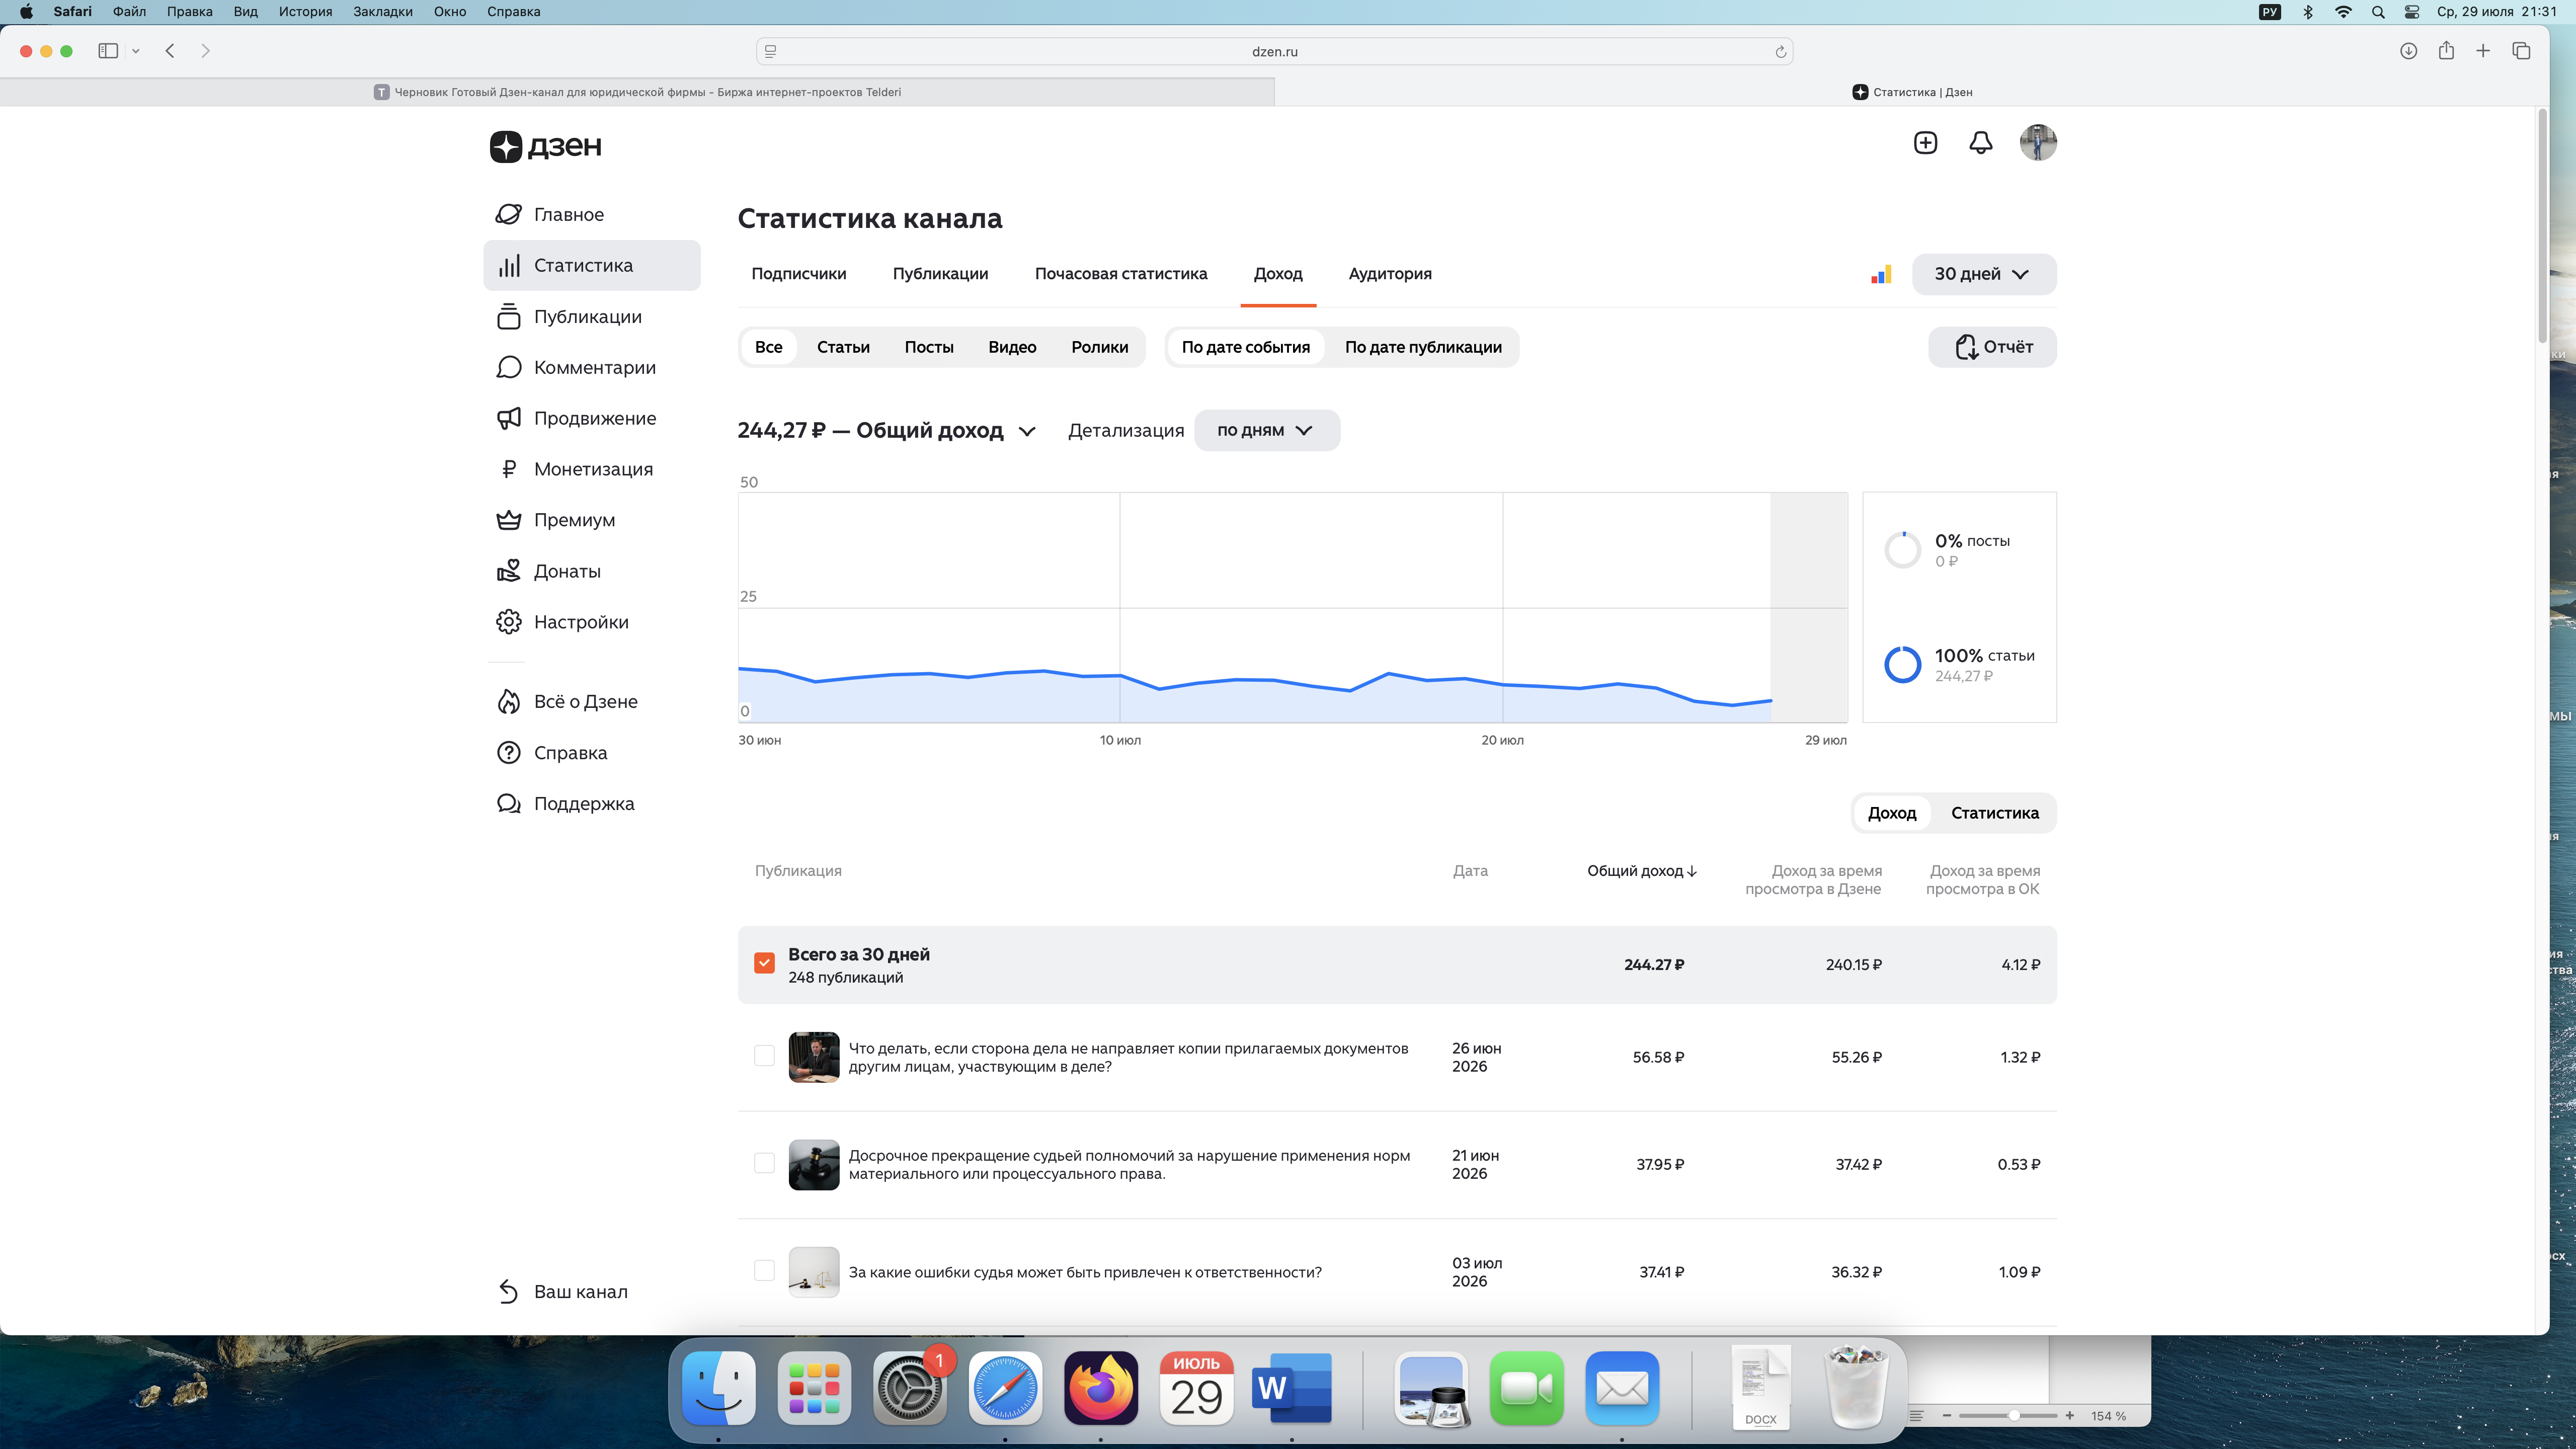Open the 30 дней period dropdown
Viewport: 2576px width, 1449px height.
[x=1984, y=274]
